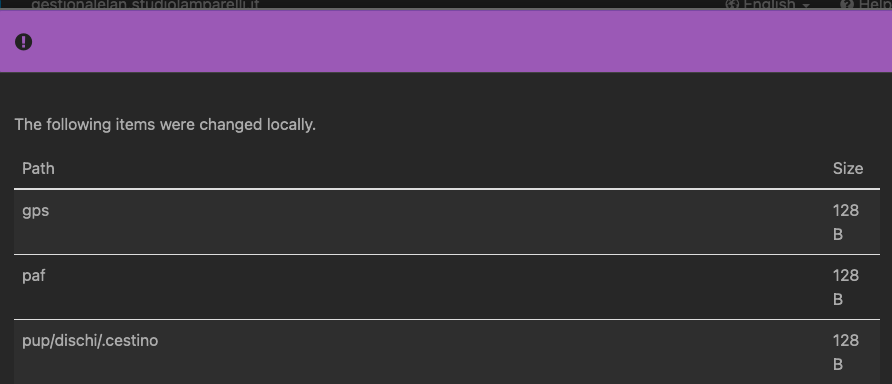Click the word 'paf' in the list

click(34, 275)
